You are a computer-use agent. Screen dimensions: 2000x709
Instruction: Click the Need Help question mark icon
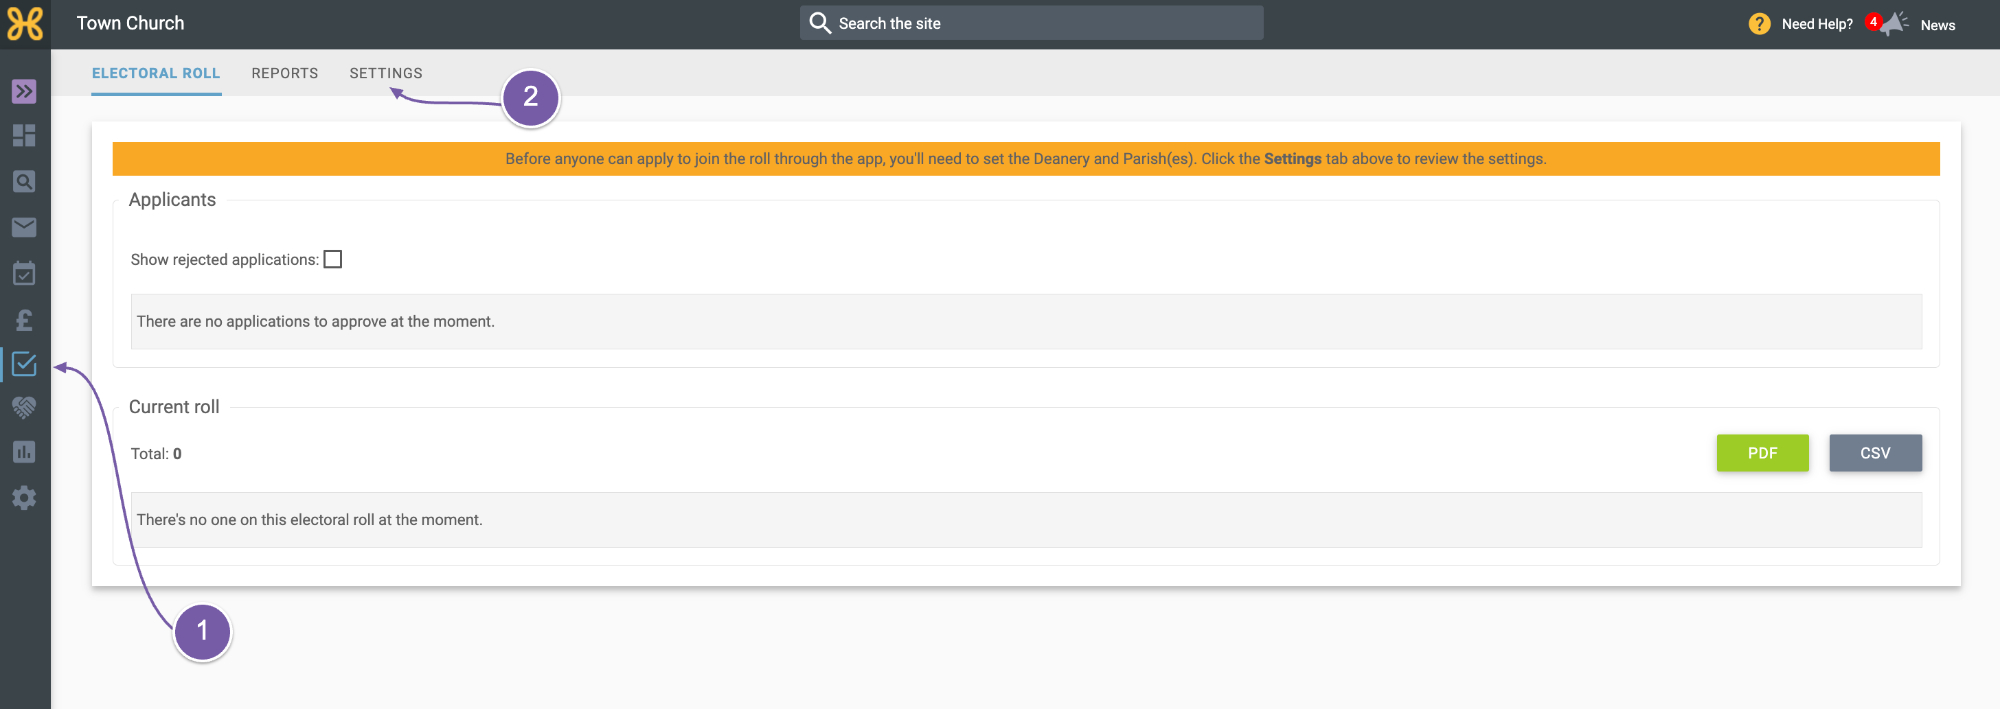tap(1760, 24)
